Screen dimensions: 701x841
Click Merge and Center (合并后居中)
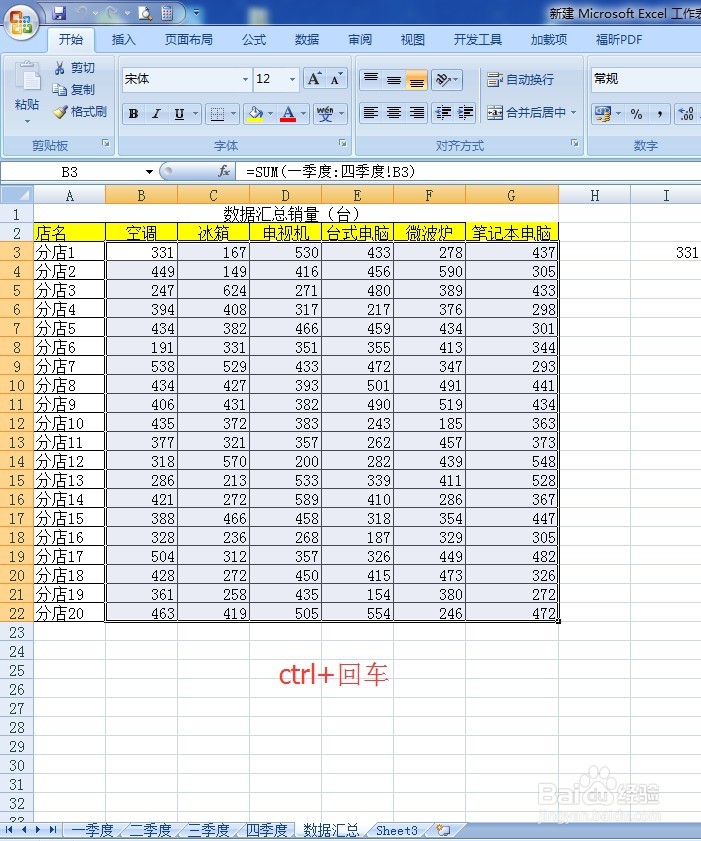point(526,113)
